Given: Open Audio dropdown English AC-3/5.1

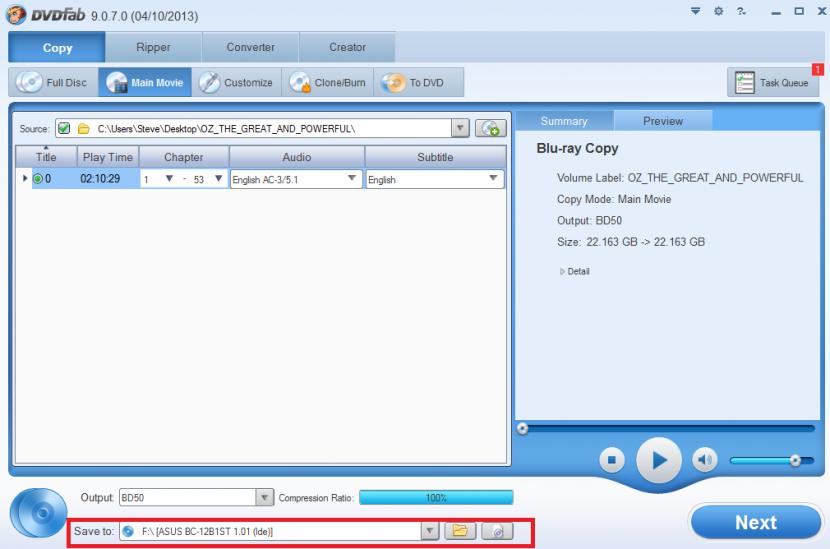Looking at the screenshot, I should [352, 178].
